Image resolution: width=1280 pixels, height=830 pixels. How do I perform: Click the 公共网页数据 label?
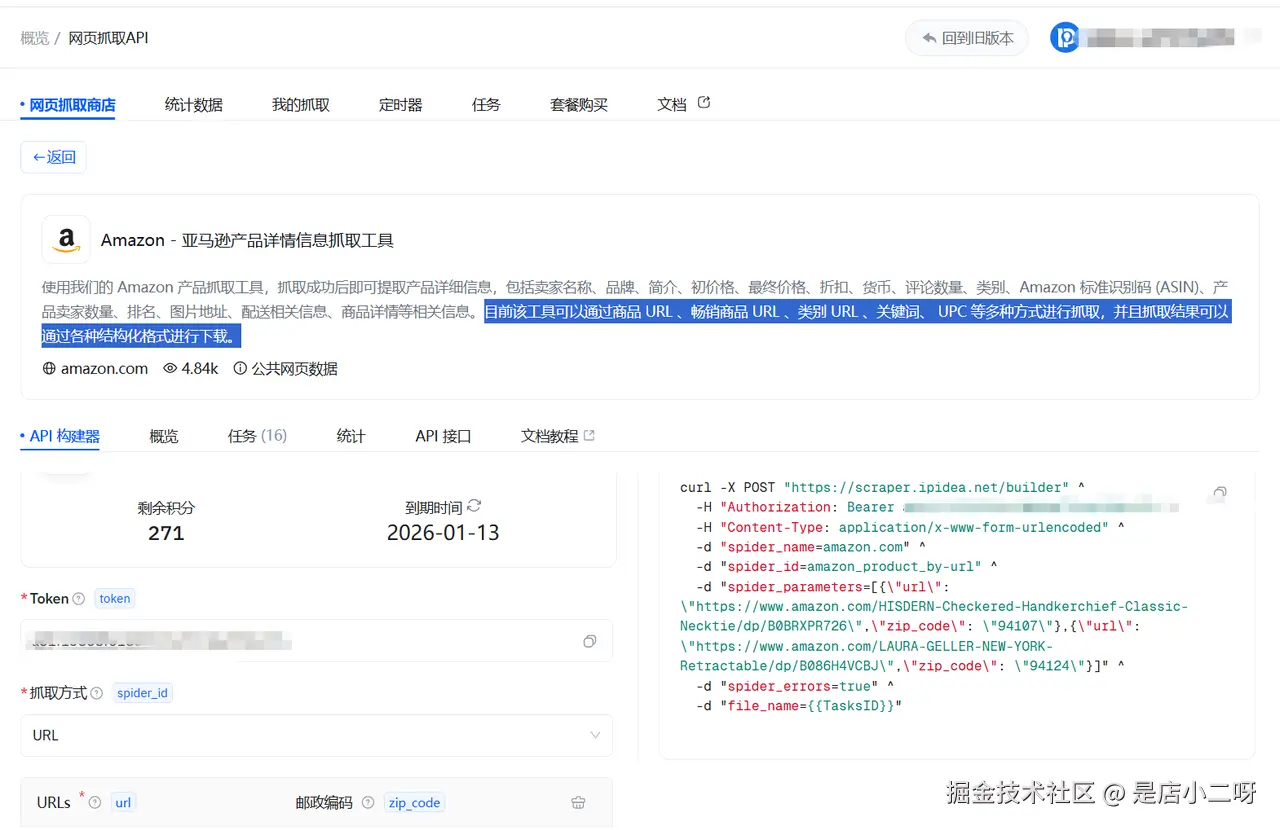295,369
